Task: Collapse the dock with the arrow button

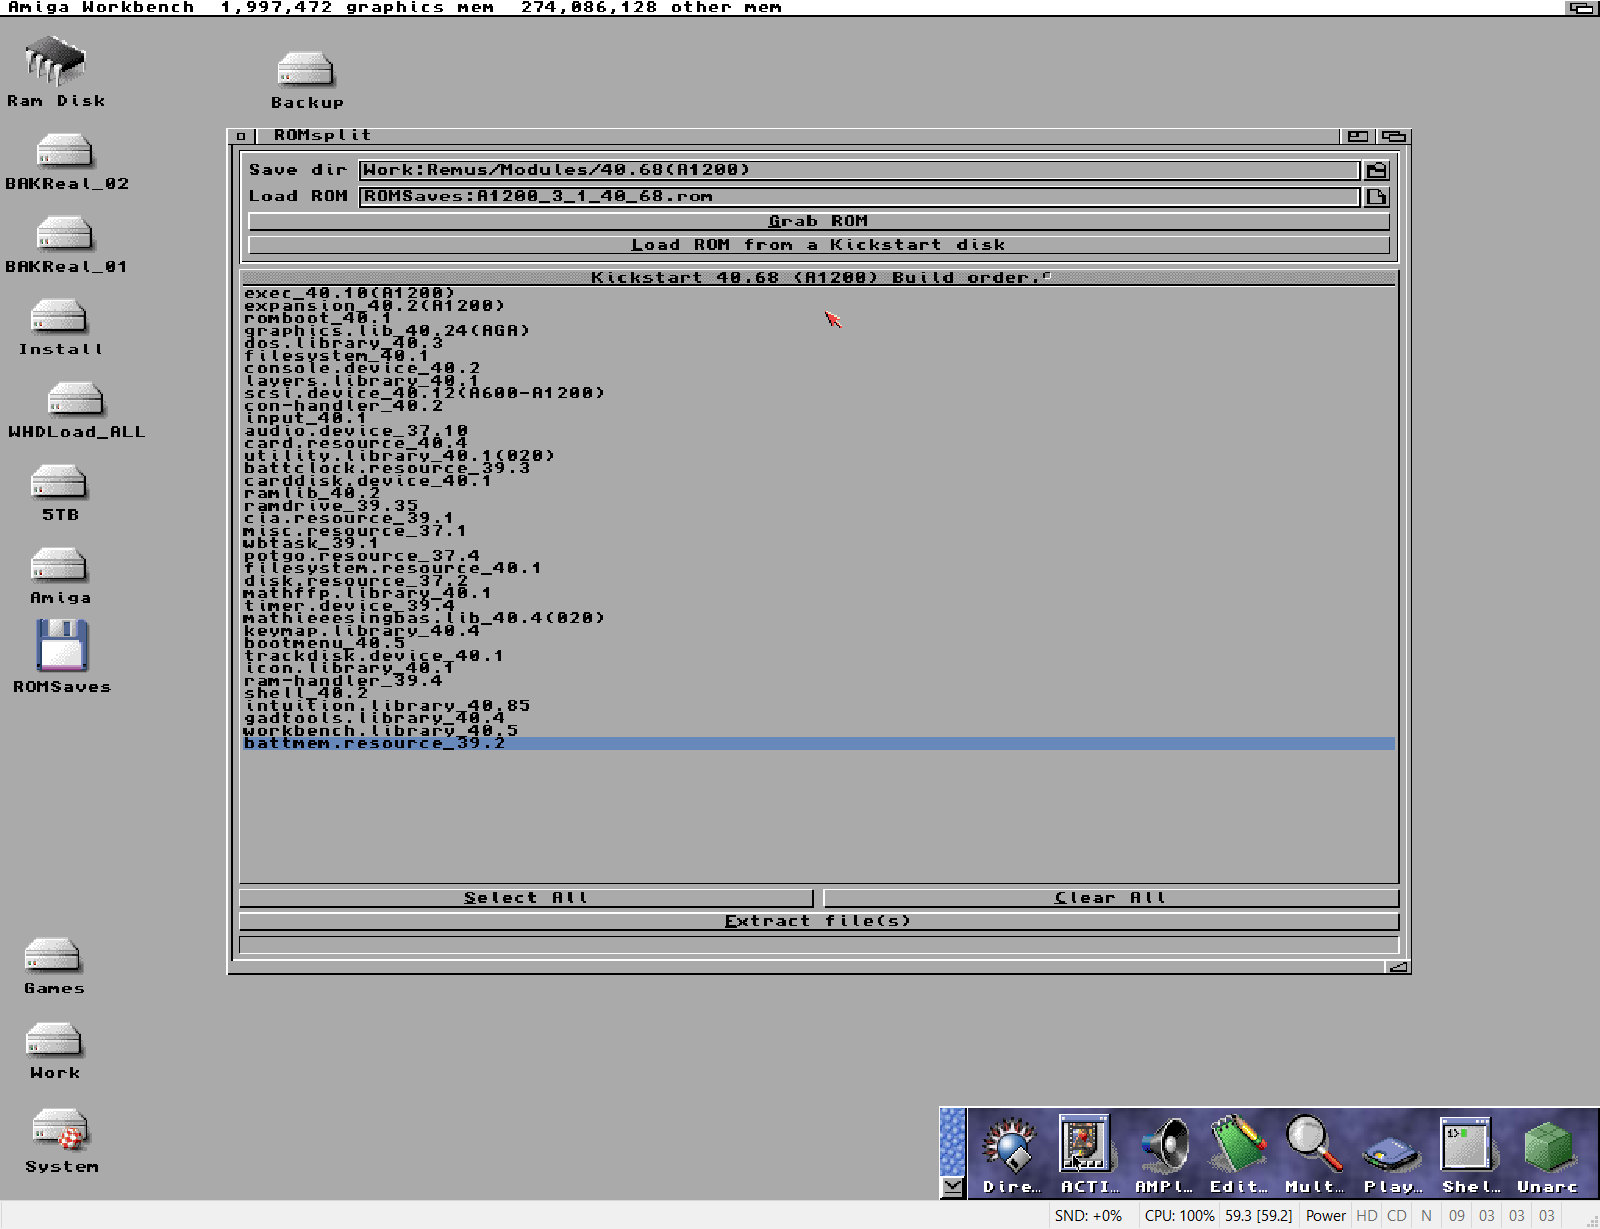Action: click(953, 1187)
